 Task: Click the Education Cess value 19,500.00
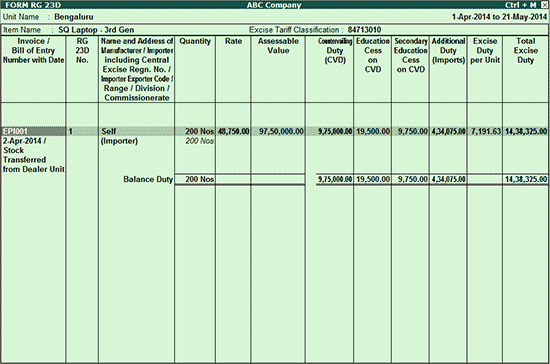click(373, 131)
